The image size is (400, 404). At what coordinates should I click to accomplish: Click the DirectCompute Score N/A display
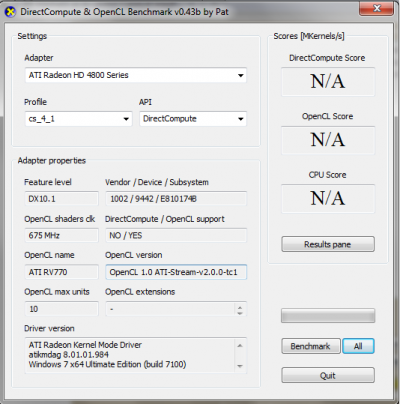(328, 82)
